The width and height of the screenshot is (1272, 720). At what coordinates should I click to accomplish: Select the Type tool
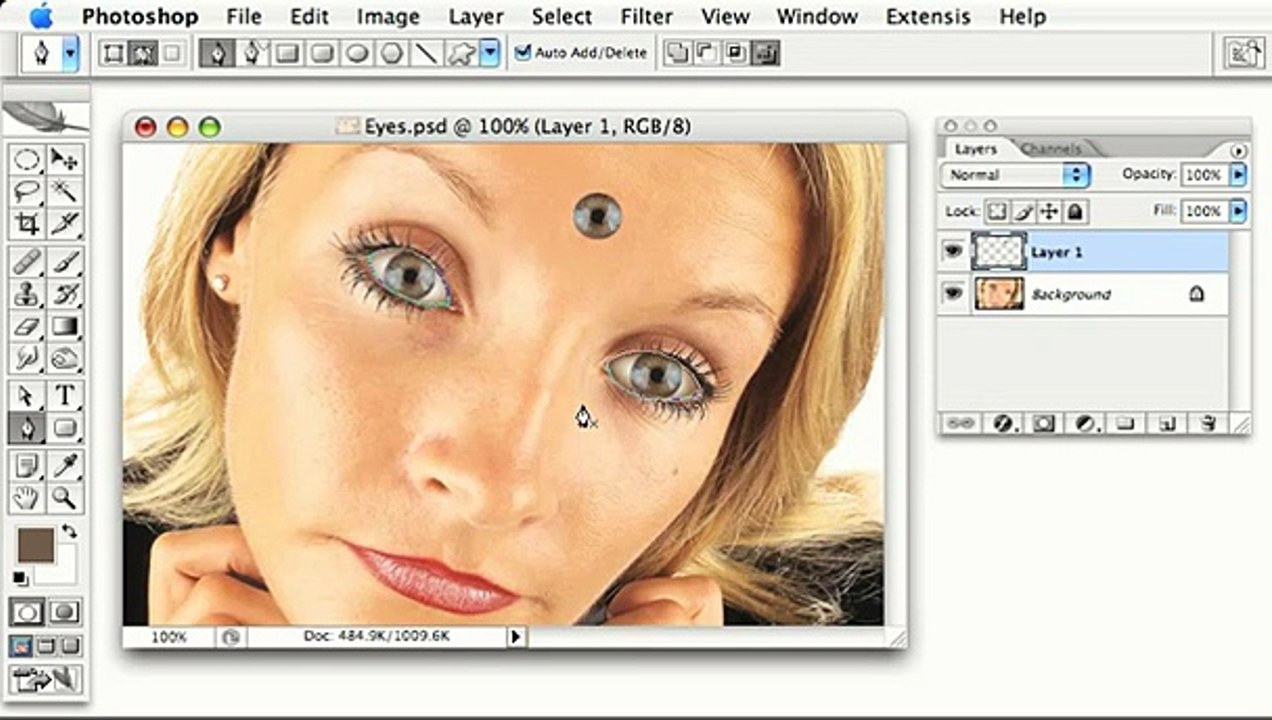click(x=65, y=396)
